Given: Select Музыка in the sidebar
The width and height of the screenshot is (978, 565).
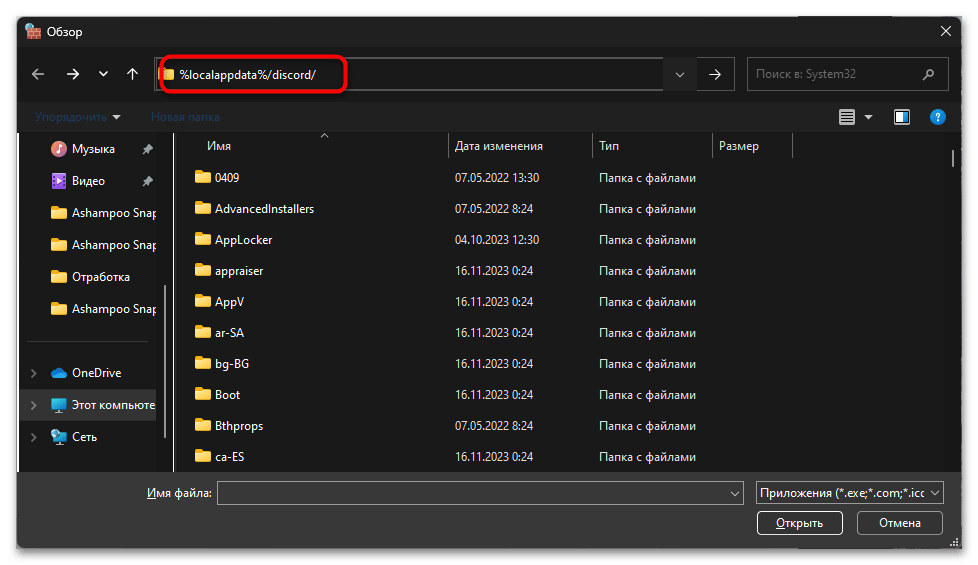Looking at the screenshot, I should (x=93, y=149).
